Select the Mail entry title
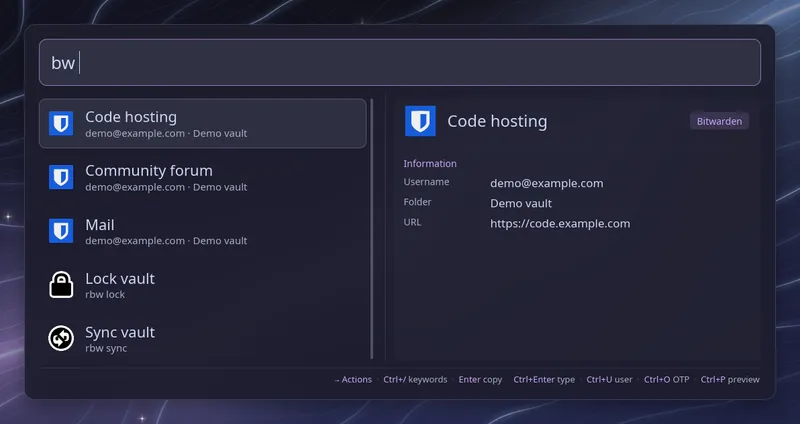 [100, 225]
